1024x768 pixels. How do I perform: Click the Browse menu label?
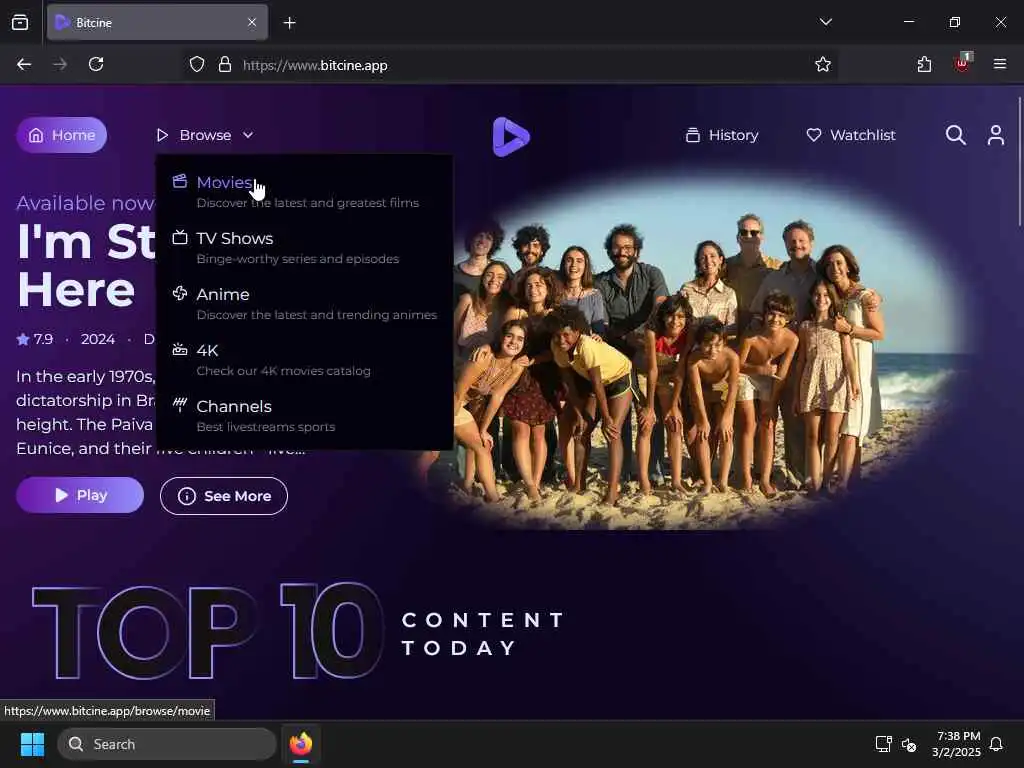point(205,135)
